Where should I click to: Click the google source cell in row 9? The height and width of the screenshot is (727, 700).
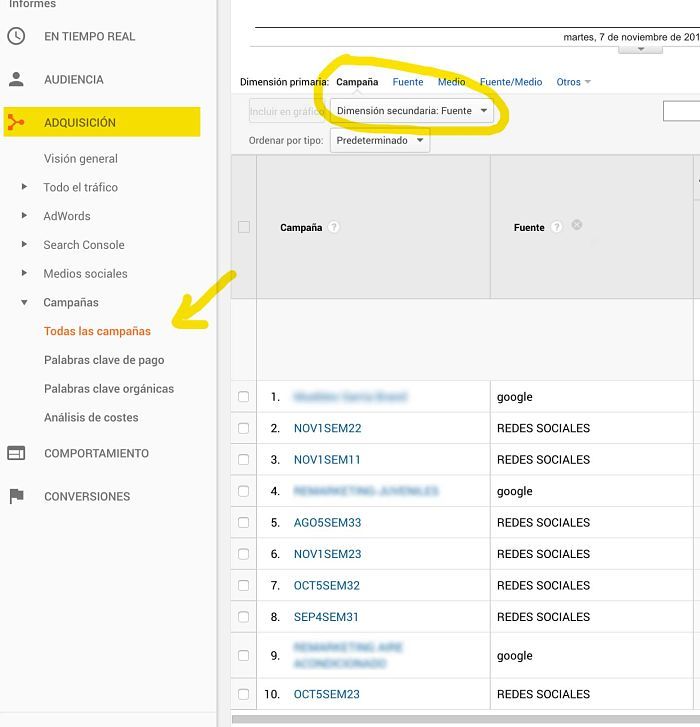point(515,656)
